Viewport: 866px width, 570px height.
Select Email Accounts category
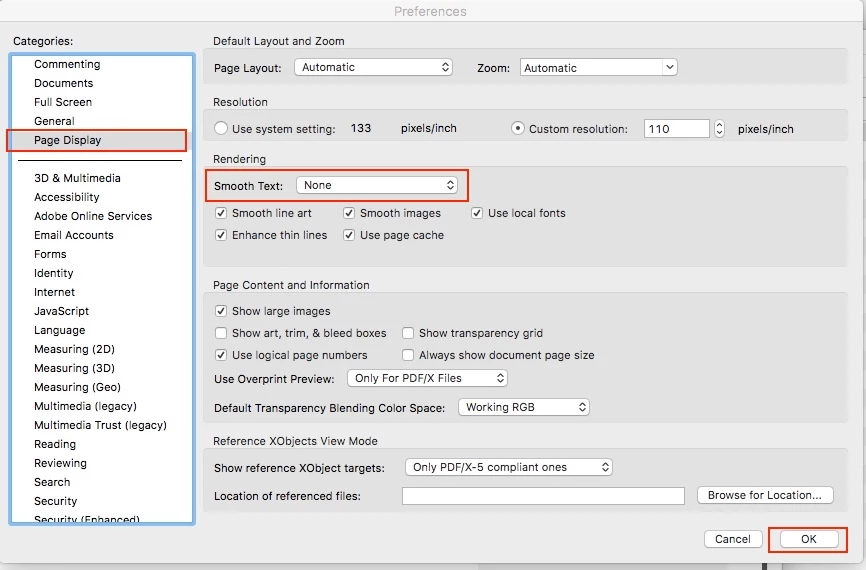tap(73, 235)
